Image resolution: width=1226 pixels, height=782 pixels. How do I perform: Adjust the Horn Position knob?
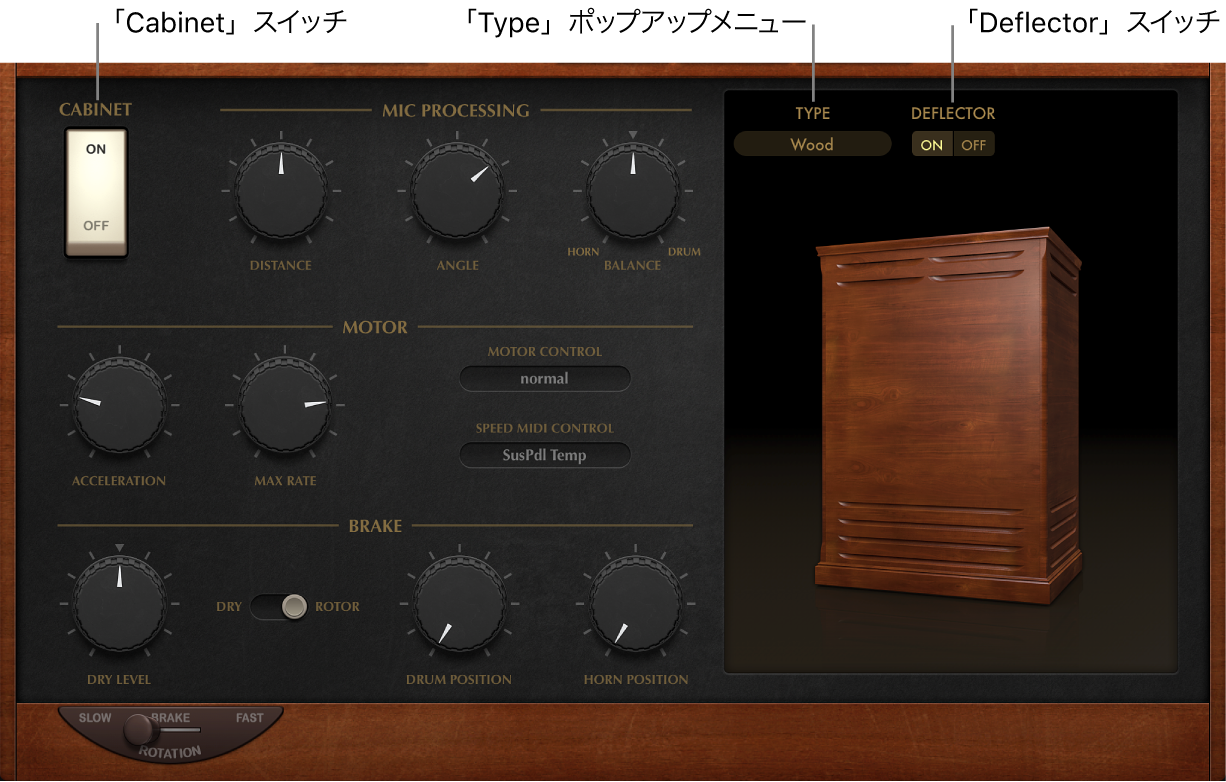tap(634, 605)
